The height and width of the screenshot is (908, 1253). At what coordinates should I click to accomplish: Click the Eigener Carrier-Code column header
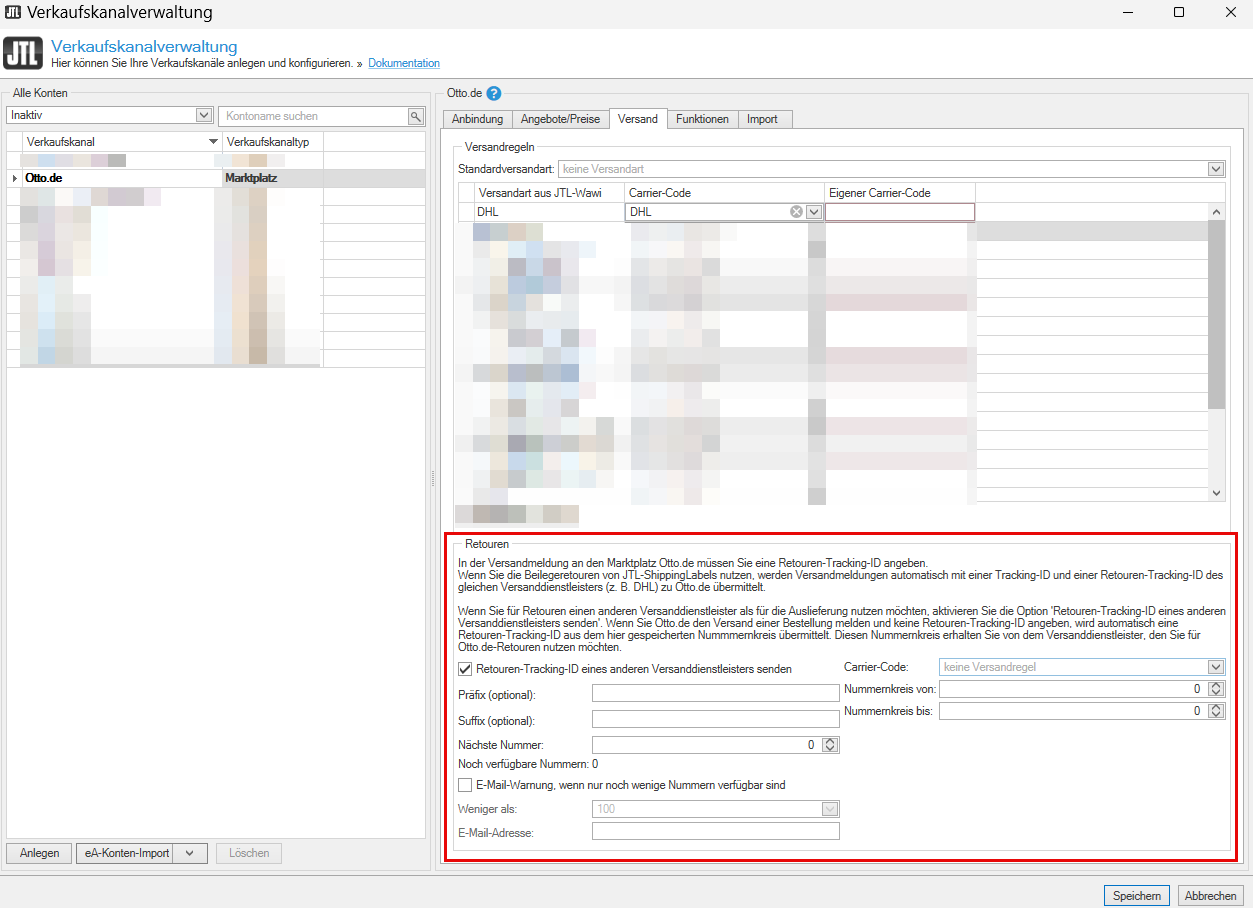click(x=900, y=193)
